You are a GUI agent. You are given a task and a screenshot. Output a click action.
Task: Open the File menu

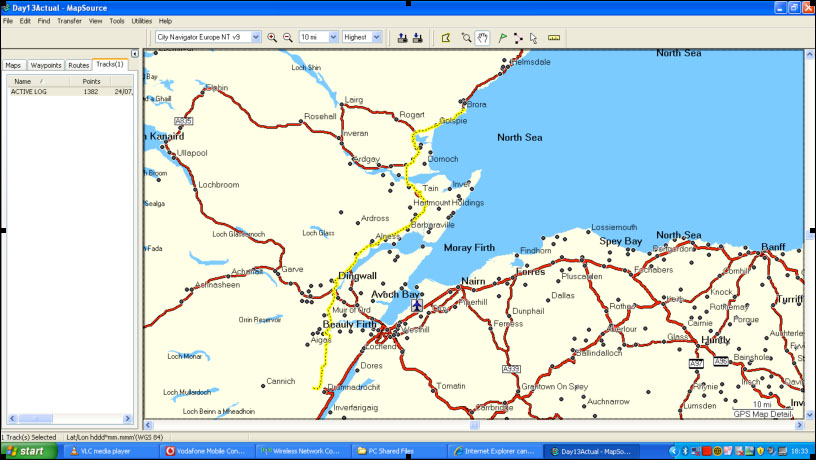click(8, 21)
